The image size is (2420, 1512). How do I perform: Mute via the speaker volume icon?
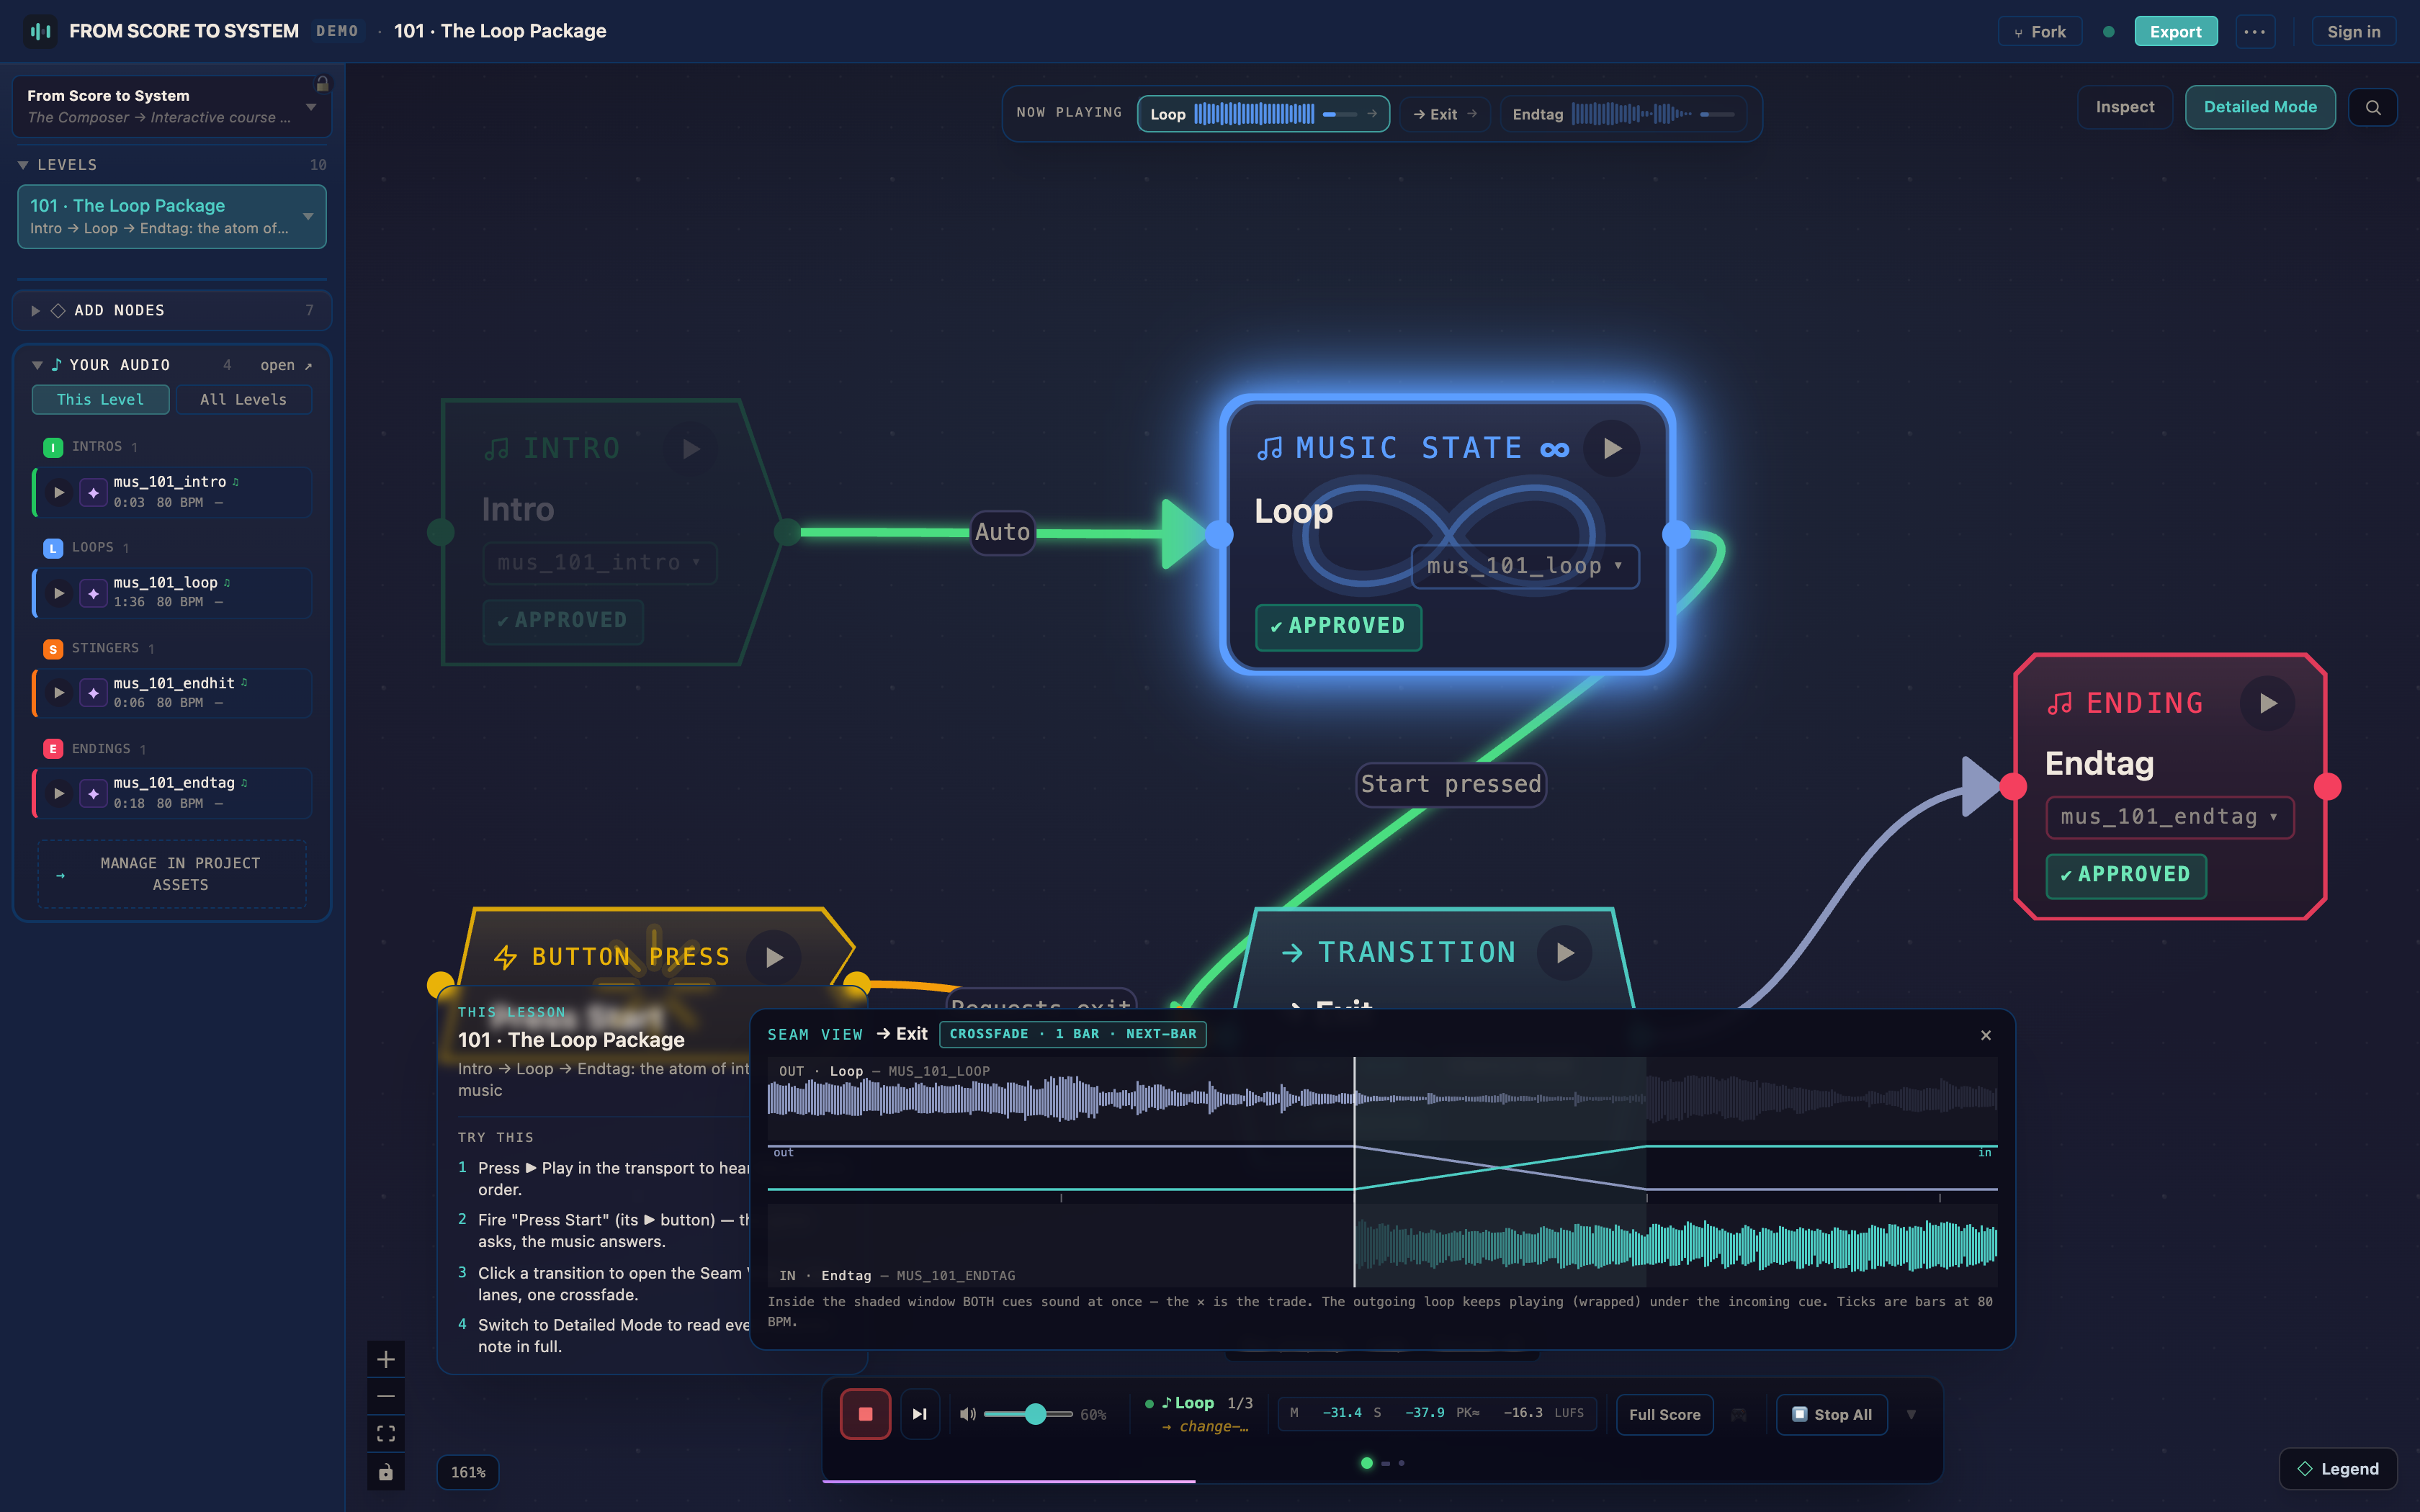point(967,1414)
